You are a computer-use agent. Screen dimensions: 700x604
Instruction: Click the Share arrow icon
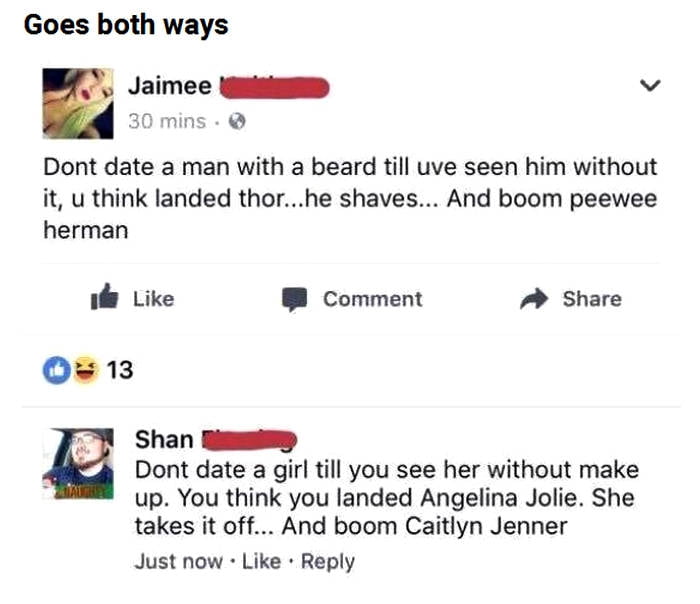[534, 299]
